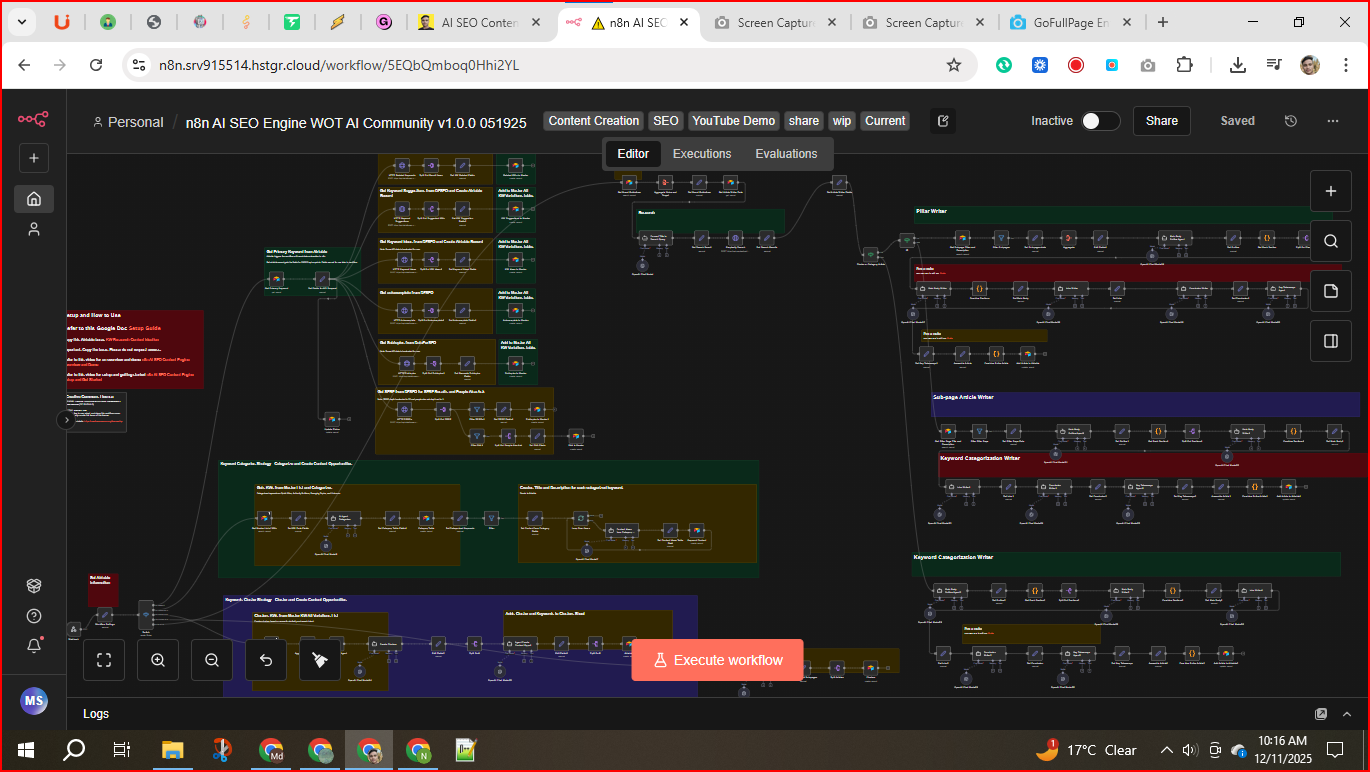Open the Chrome three-dot menu
Viewport: 1370px width, 772px height.
click(x=1345, y=65)
